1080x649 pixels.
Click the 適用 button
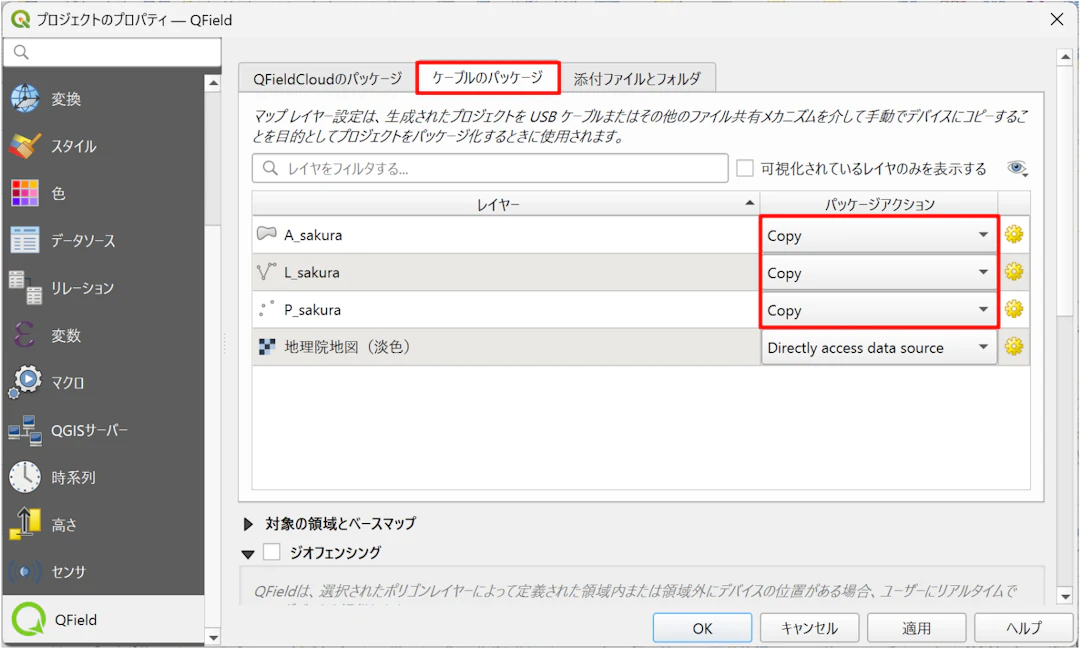click(x=915, y=627)
